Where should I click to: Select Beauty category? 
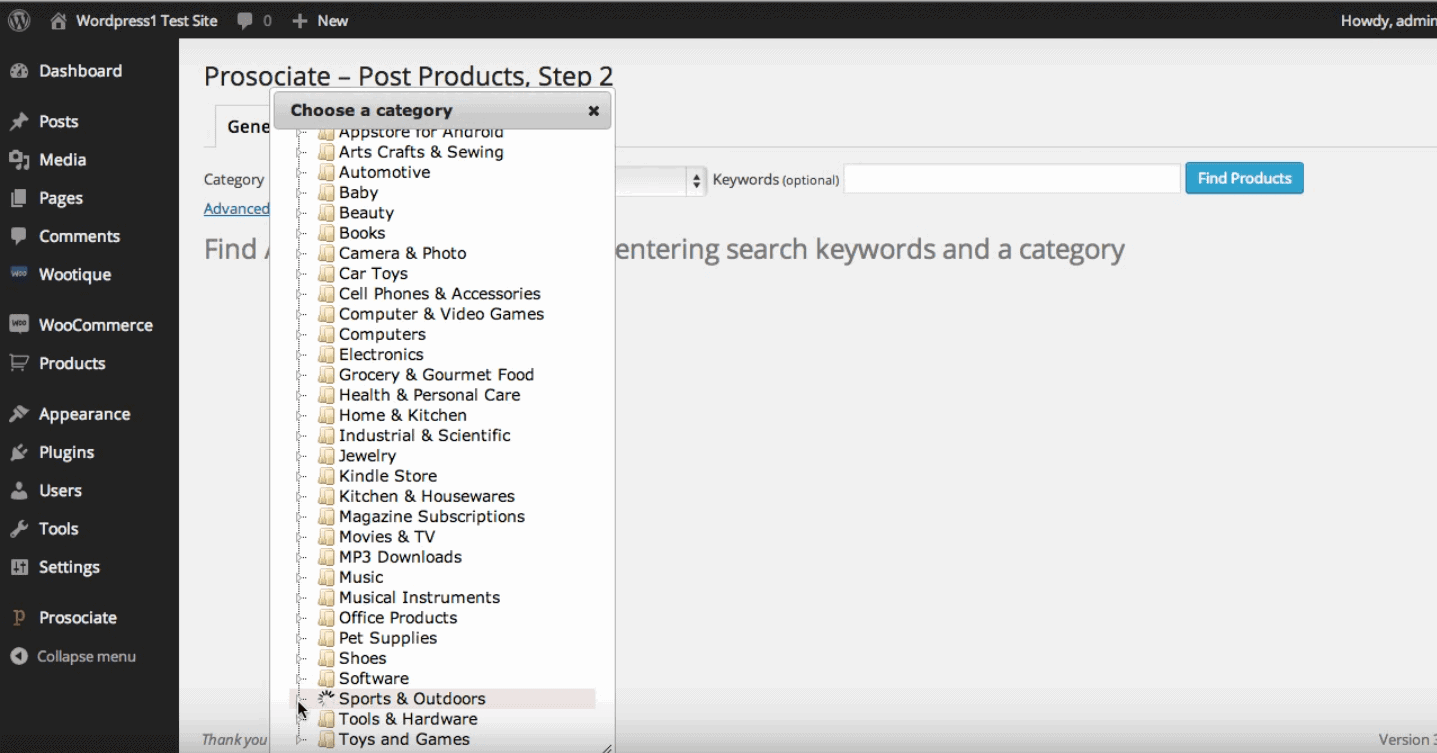coord(366,213)
